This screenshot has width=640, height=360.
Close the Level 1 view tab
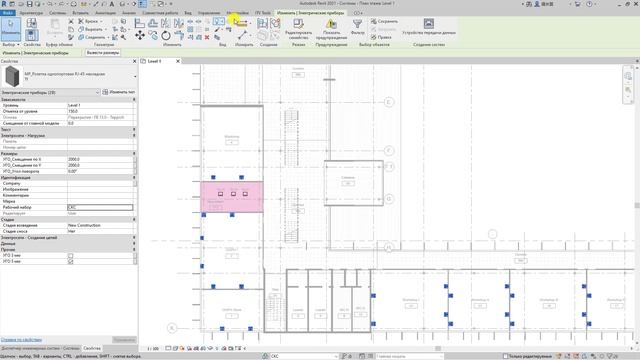coord(178,61)
